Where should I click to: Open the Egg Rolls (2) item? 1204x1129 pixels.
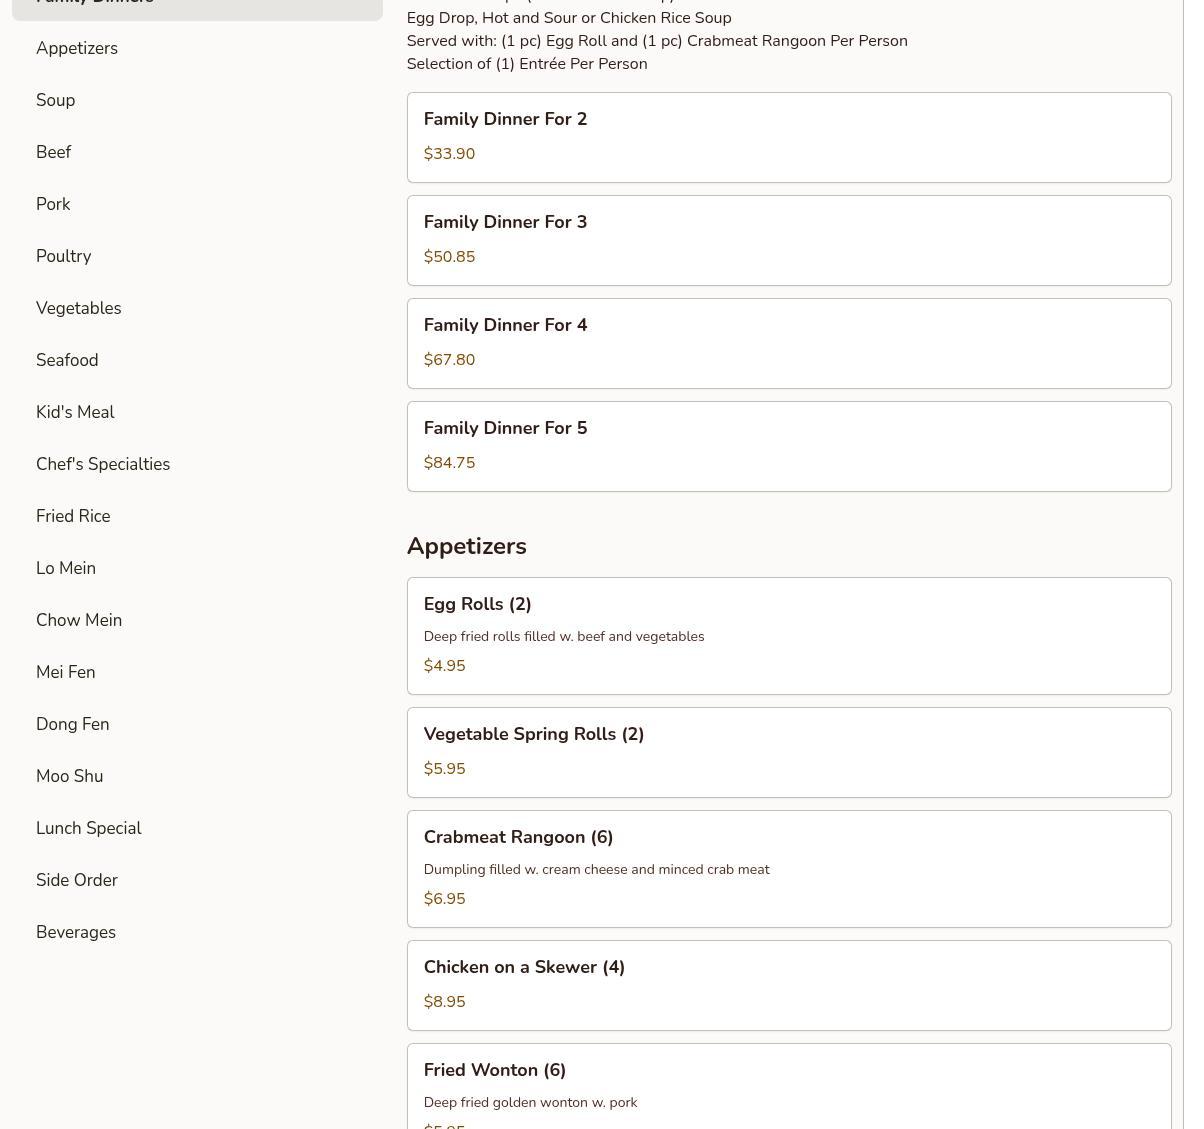click(x=788, y=635)
